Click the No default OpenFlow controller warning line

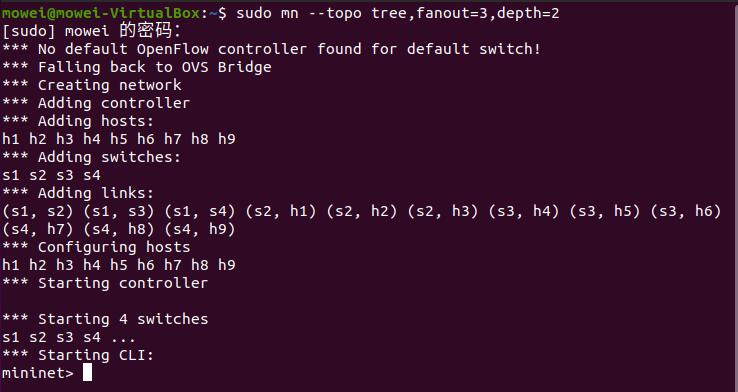click(272, 49)
